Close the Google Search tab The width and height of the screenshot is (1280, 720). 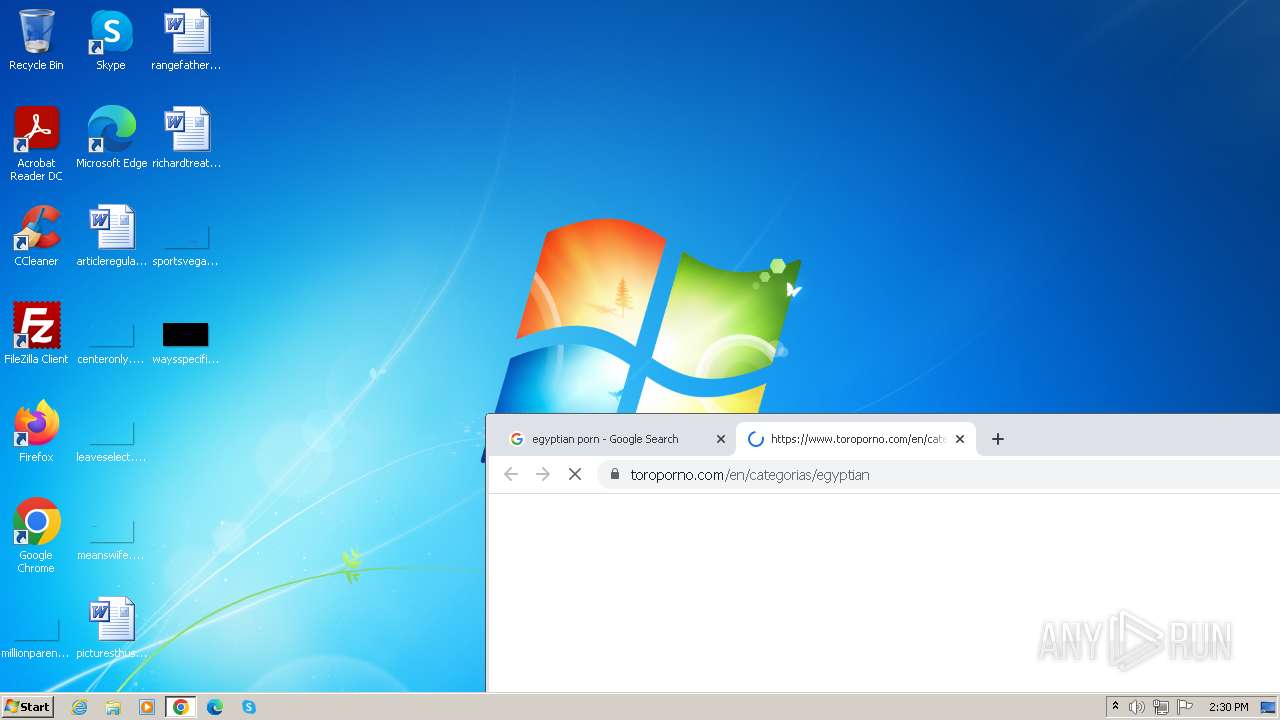coord(720,439)
